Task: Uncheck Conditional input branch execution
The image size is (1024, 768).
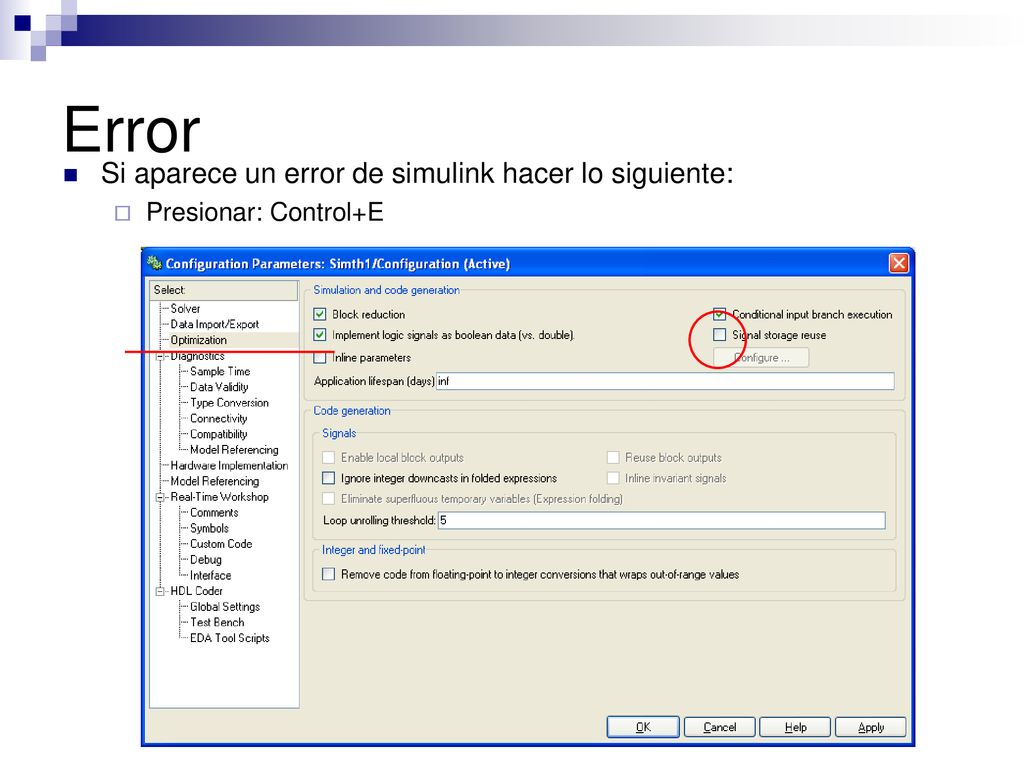Action: coord(719,314)
